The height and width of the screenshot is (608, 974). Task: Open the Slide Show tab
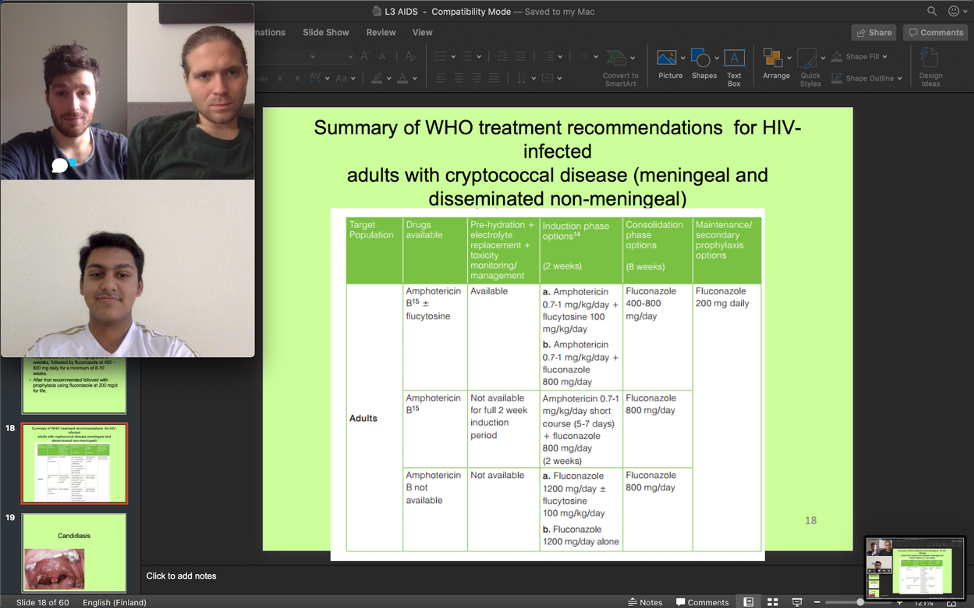(x=326, y=32)
